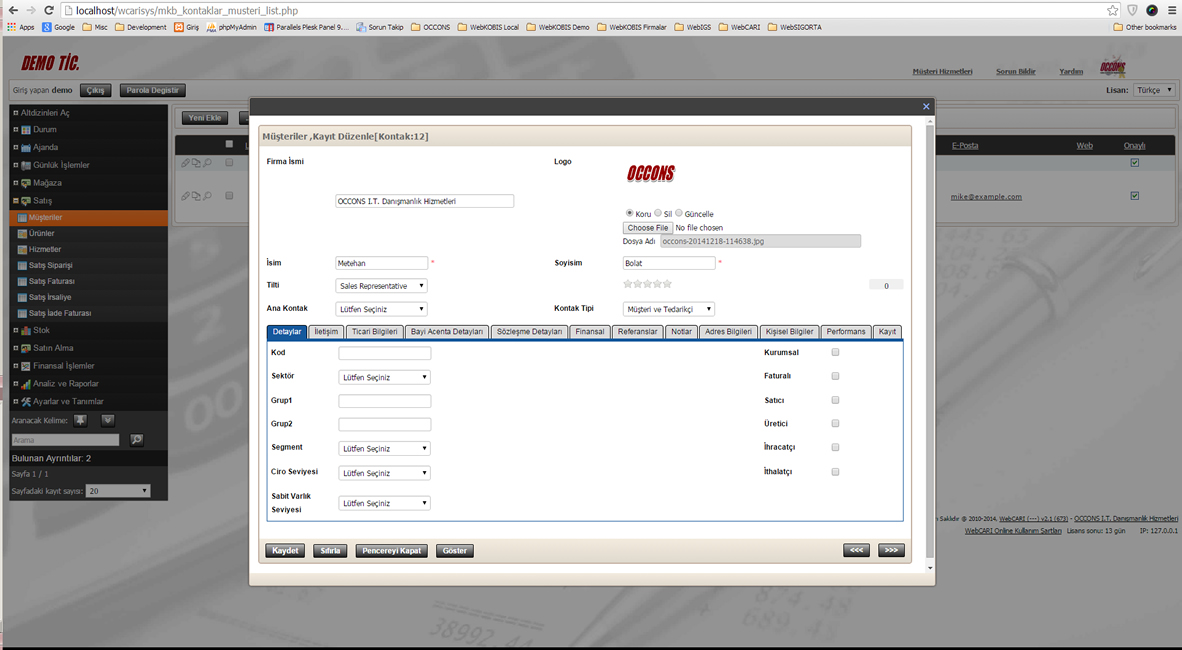
Task: Click the Hizmetler item icon
Action: pyautogui.click(x=22, y=250)
